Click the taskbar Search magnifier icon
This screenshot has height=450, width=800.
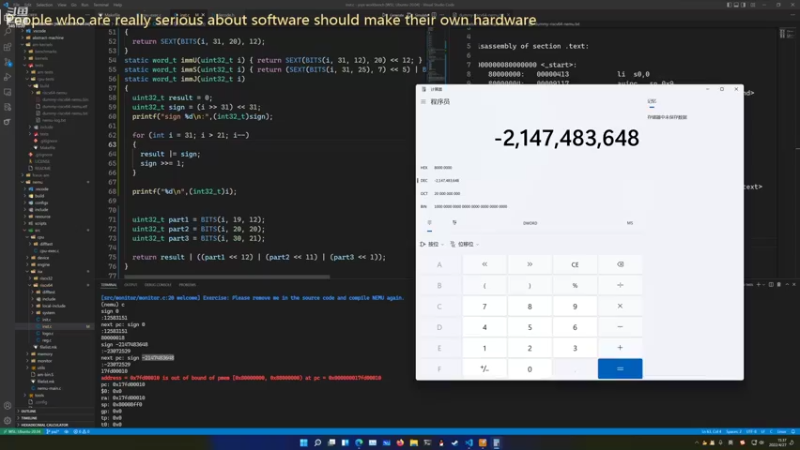(x=317, y=443)
